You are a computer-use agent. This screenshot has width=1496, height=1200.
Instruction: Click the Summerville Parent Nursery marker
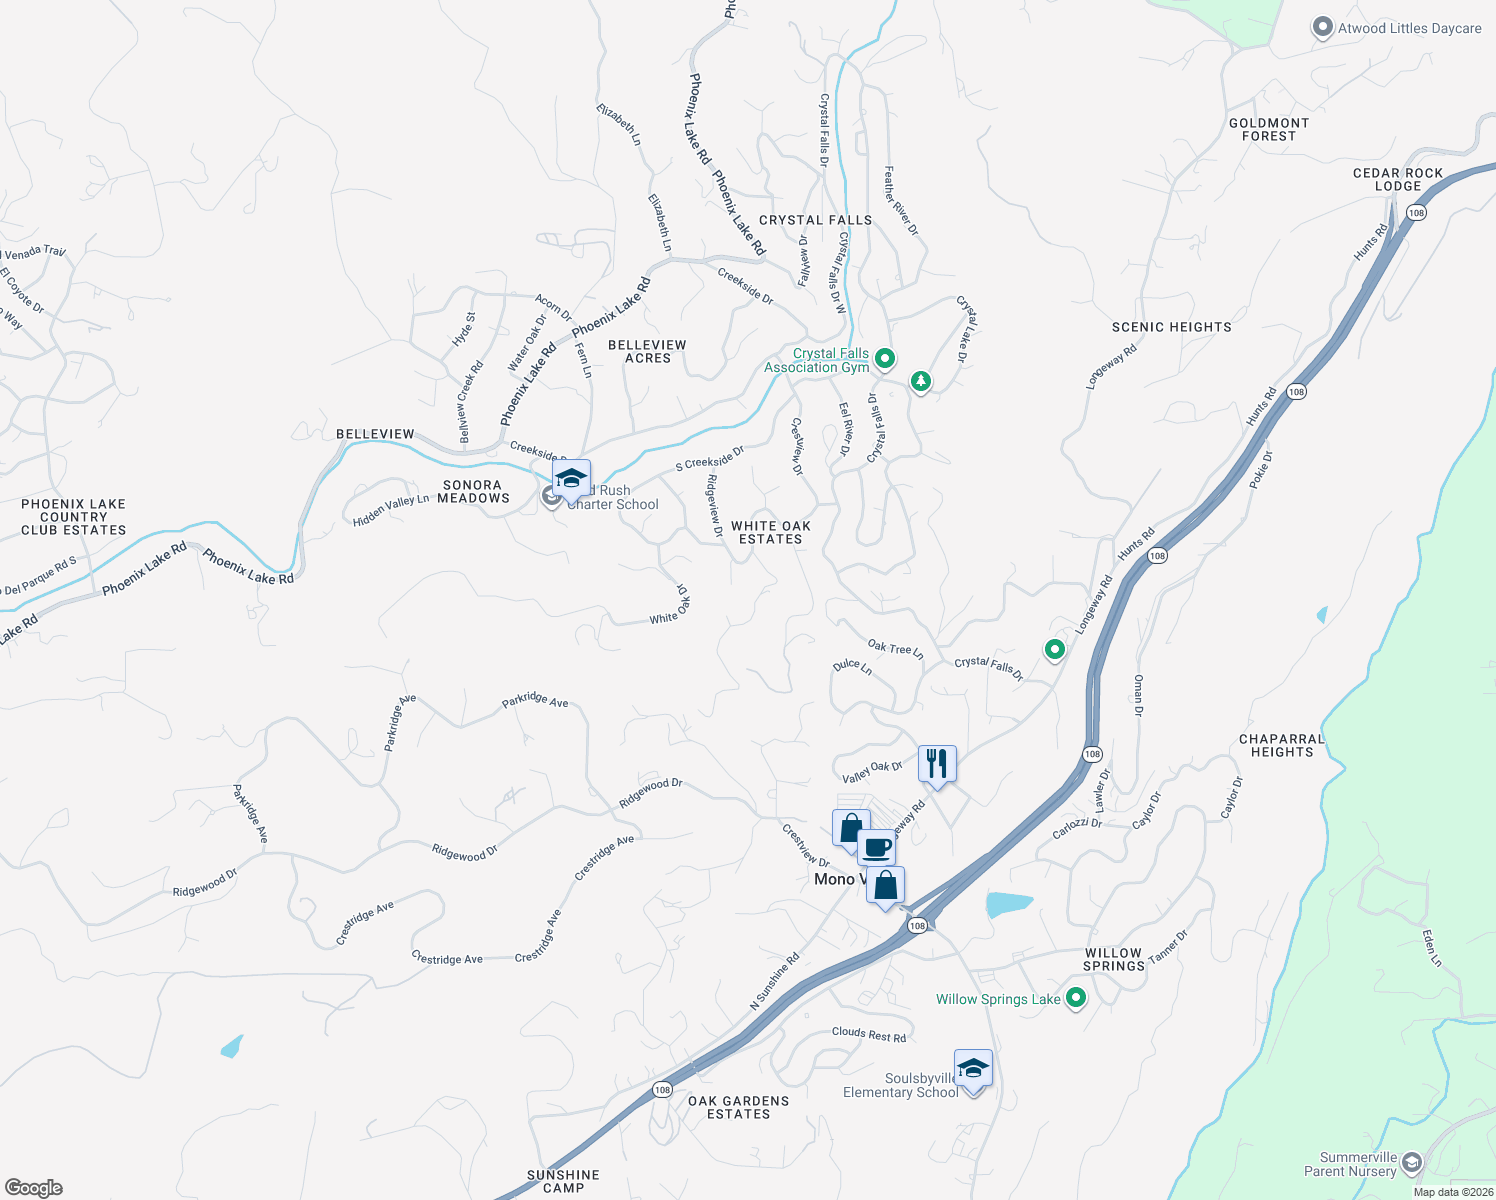1411,1163
